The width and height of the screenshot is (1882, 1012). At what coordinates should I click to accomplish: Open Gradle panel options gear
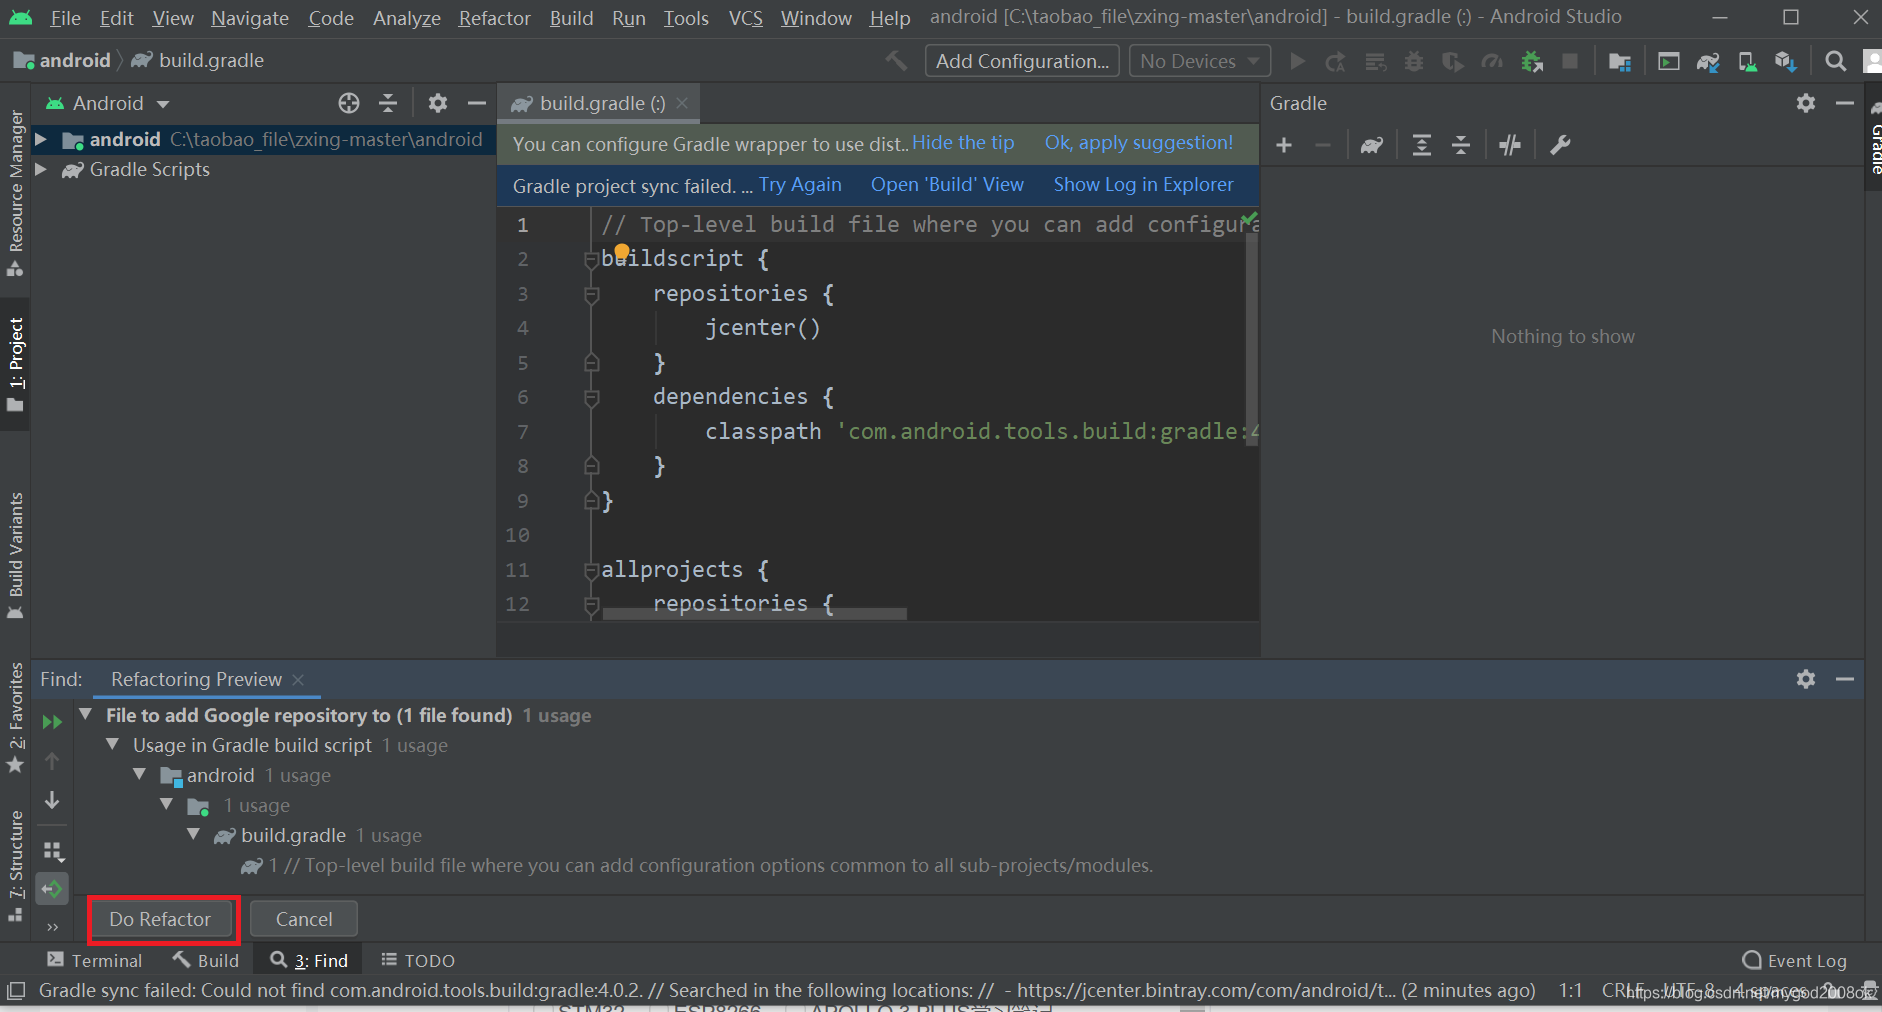1805,103
